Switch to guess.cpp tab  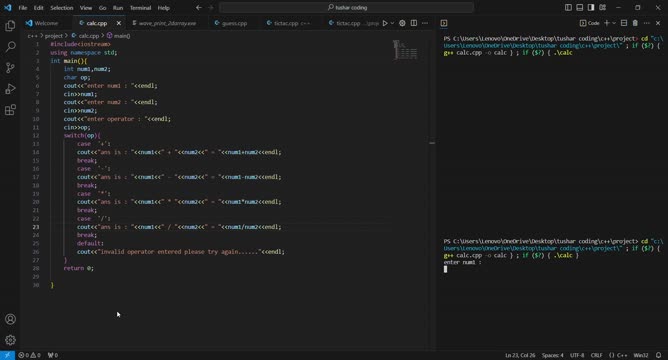[230, 23]
